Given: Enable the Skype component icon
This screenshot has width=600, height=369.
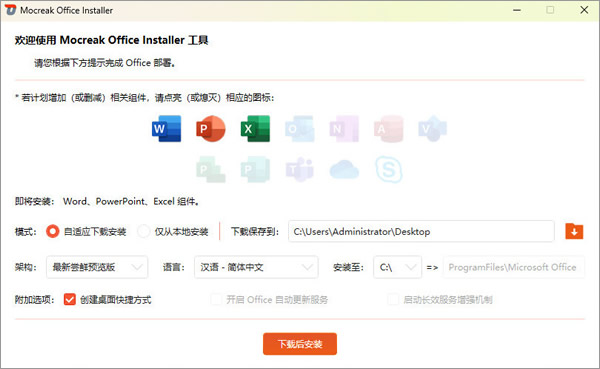Looking at the screenshot, I should (x=388, y=170).
